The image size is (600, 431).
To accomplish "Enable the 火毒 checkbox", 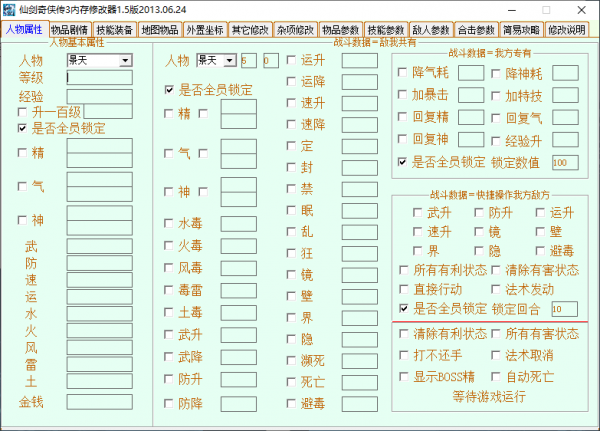I will pos(168,245).
